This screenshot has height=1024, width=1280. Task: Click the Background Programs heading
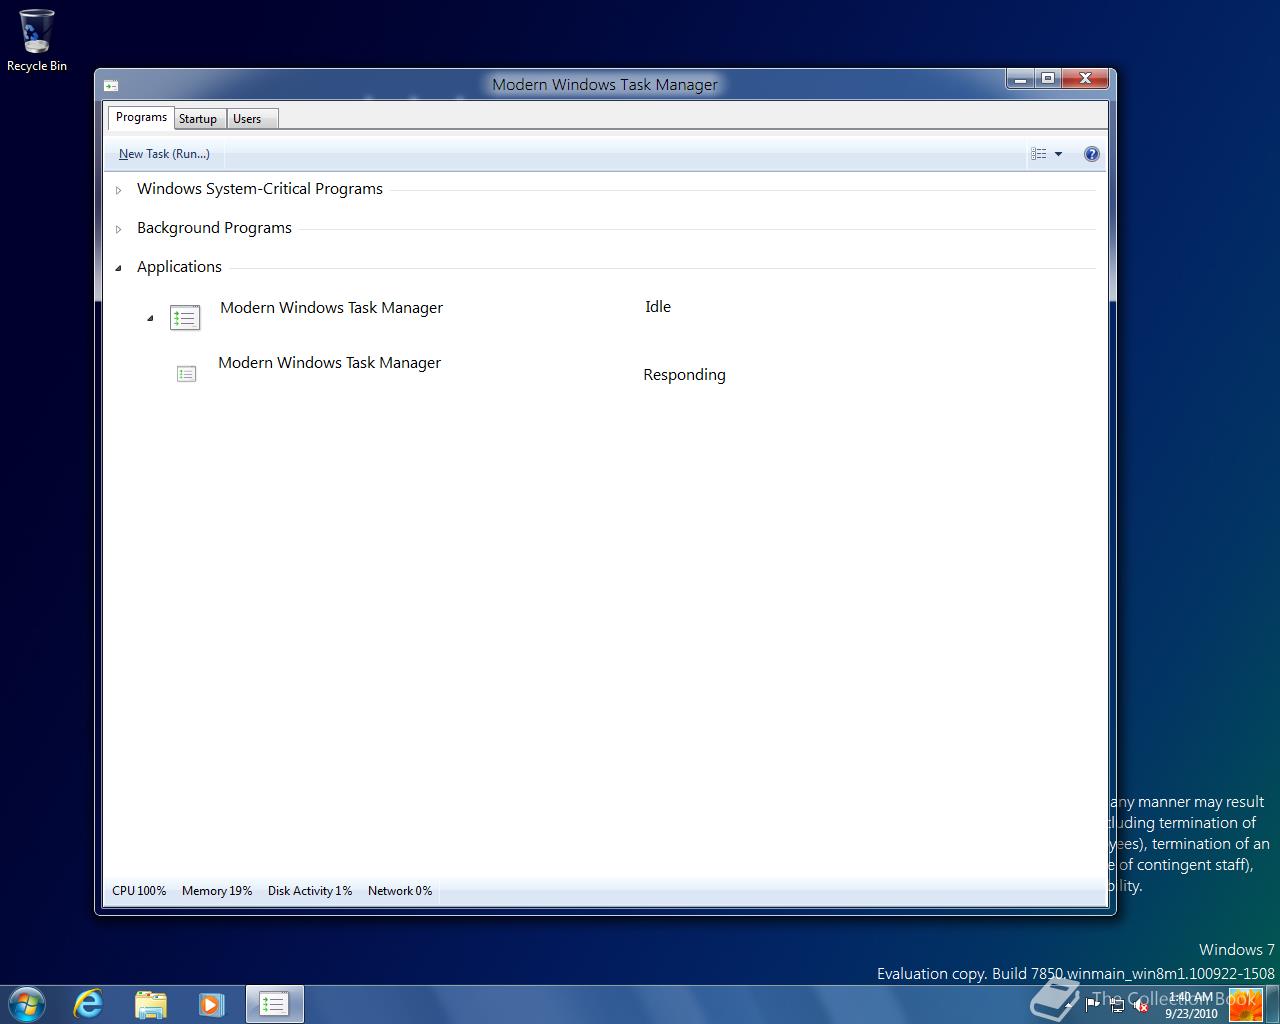pyautogui.click(x=214, y=228)
